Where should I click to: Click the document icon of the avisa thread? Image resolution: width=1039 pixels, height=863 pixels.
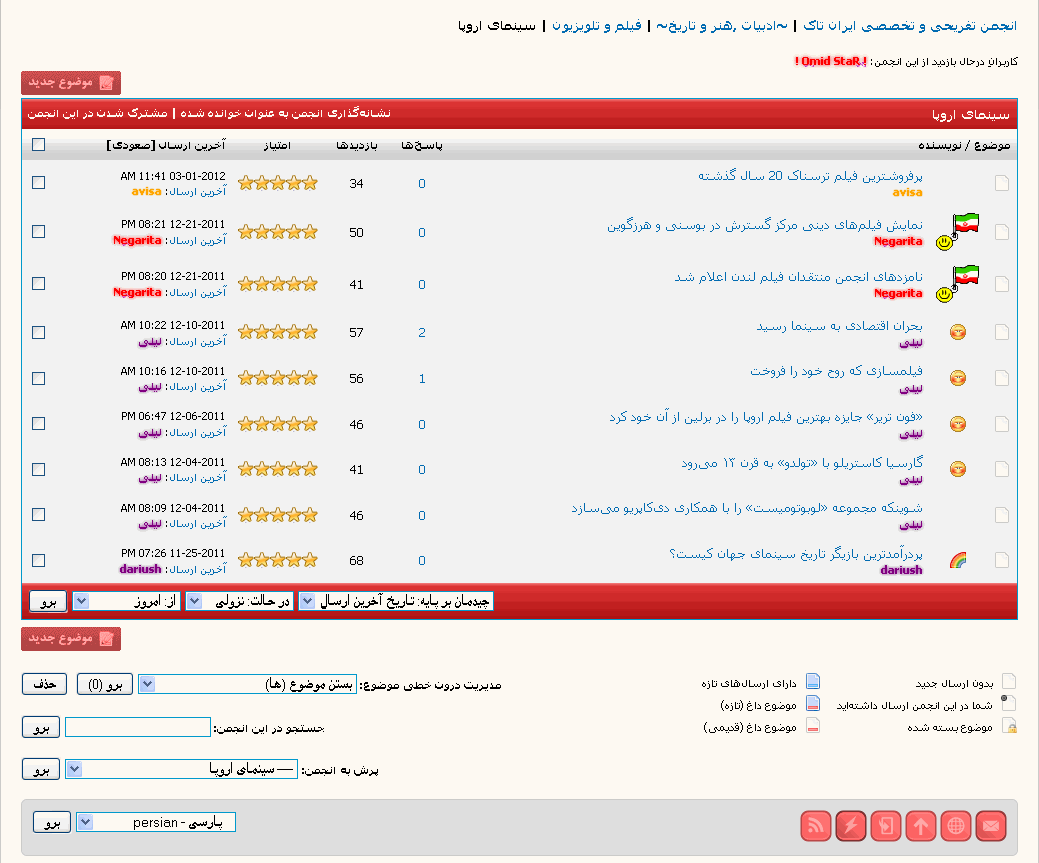(1001, 183)
